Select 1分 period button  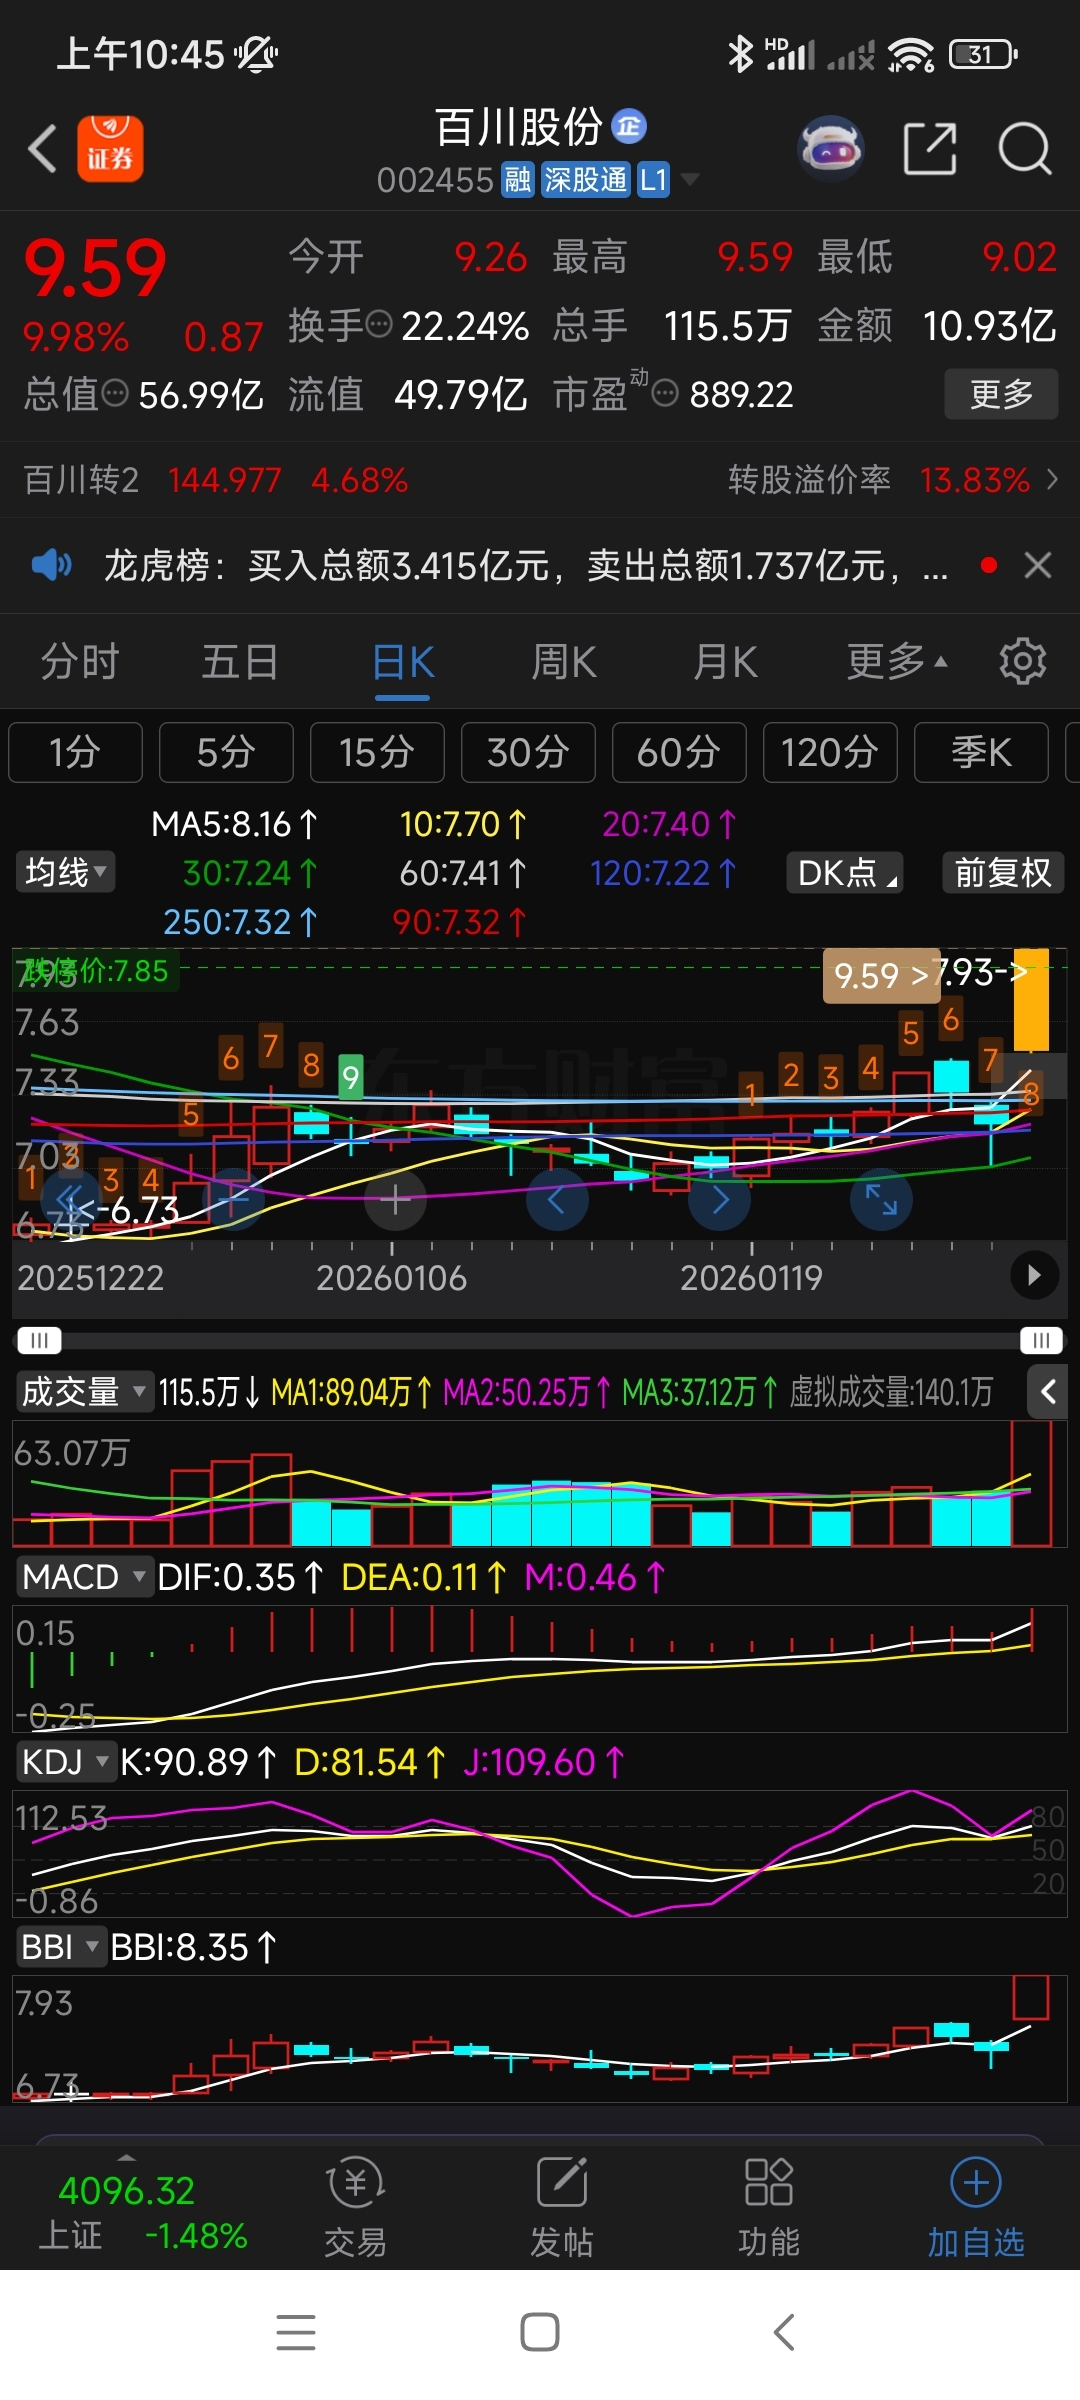pos(75,752)
